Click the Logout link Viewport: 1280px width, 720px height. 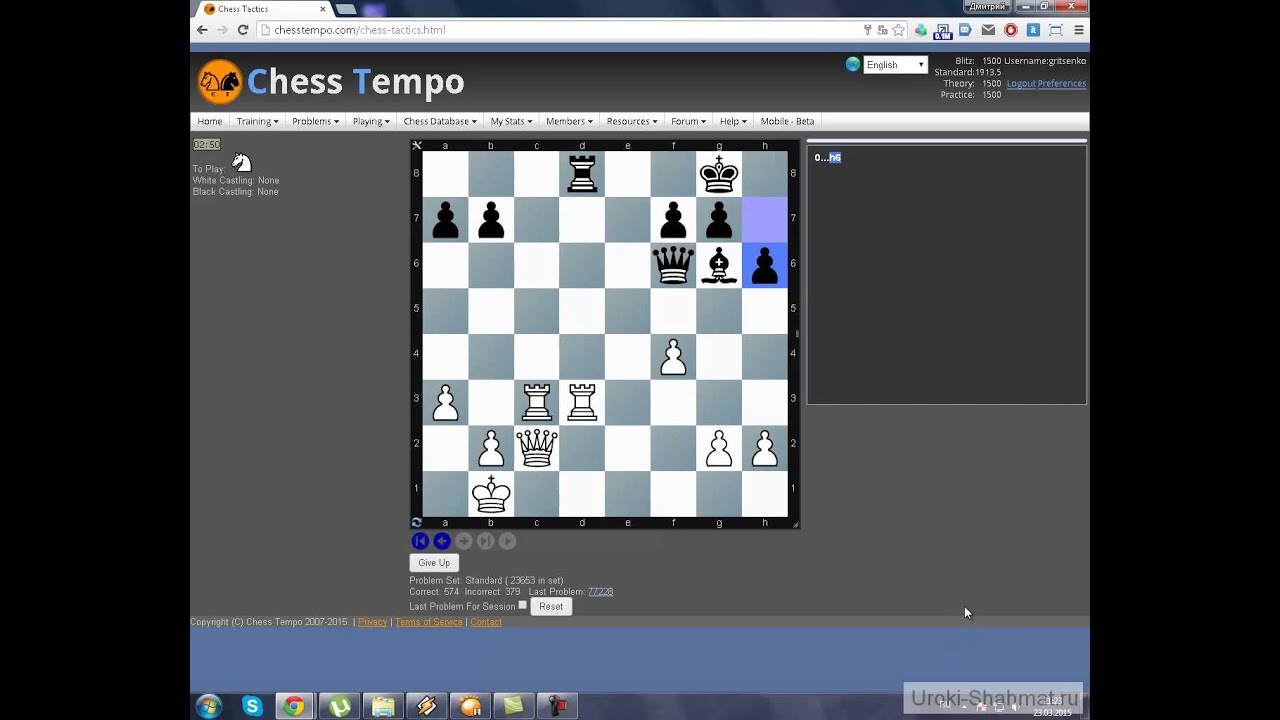pos(1021,84)
